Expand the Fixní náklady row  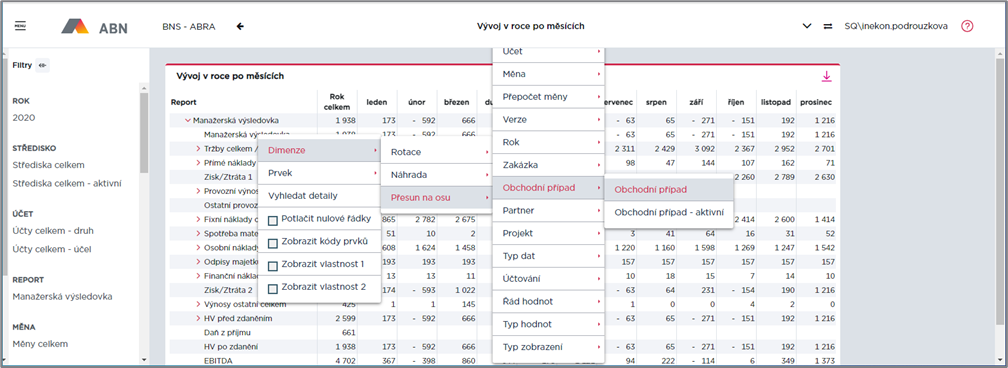click(x=199, y=219)
